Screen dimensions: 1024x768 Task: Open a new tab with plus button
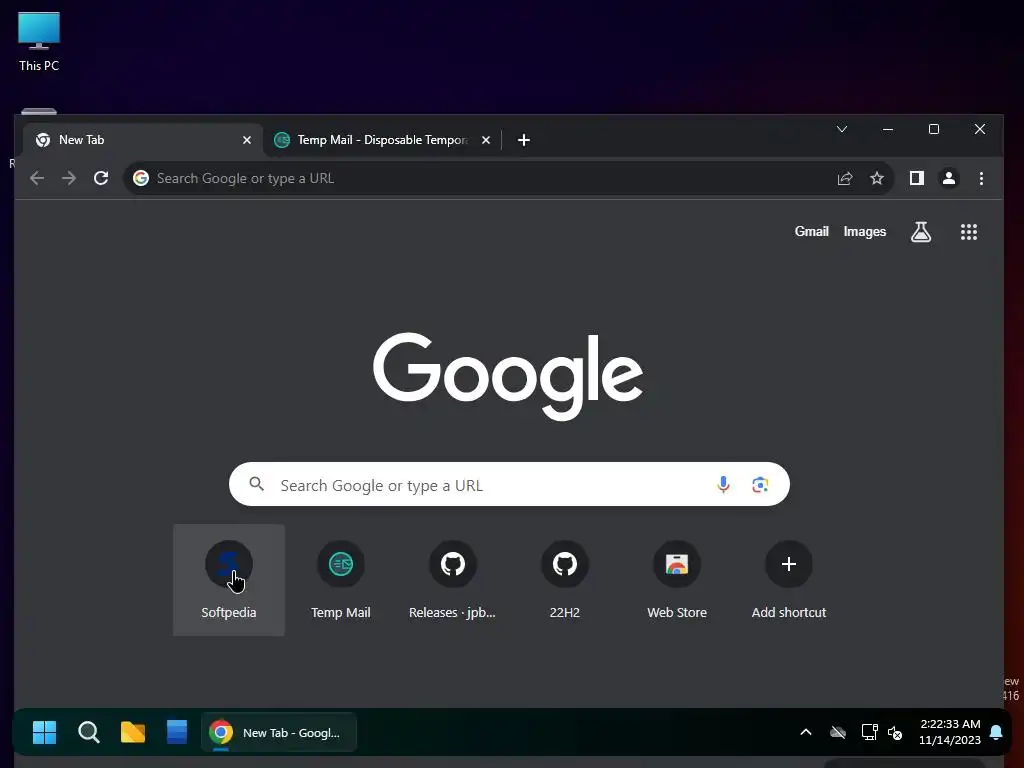524,140
